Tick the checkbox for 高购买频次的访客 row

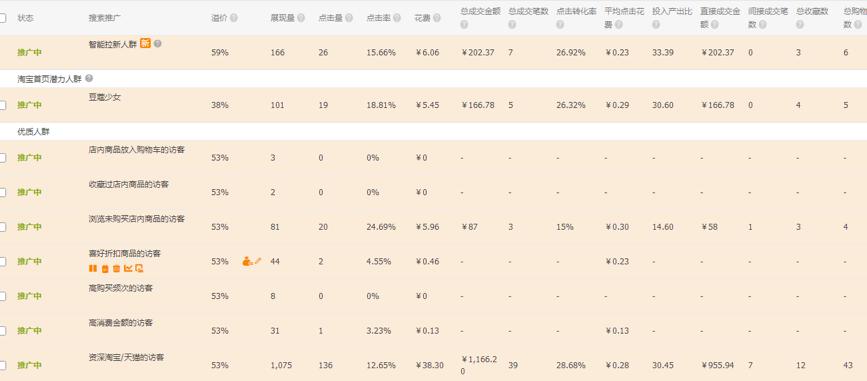tap(2, 296)
